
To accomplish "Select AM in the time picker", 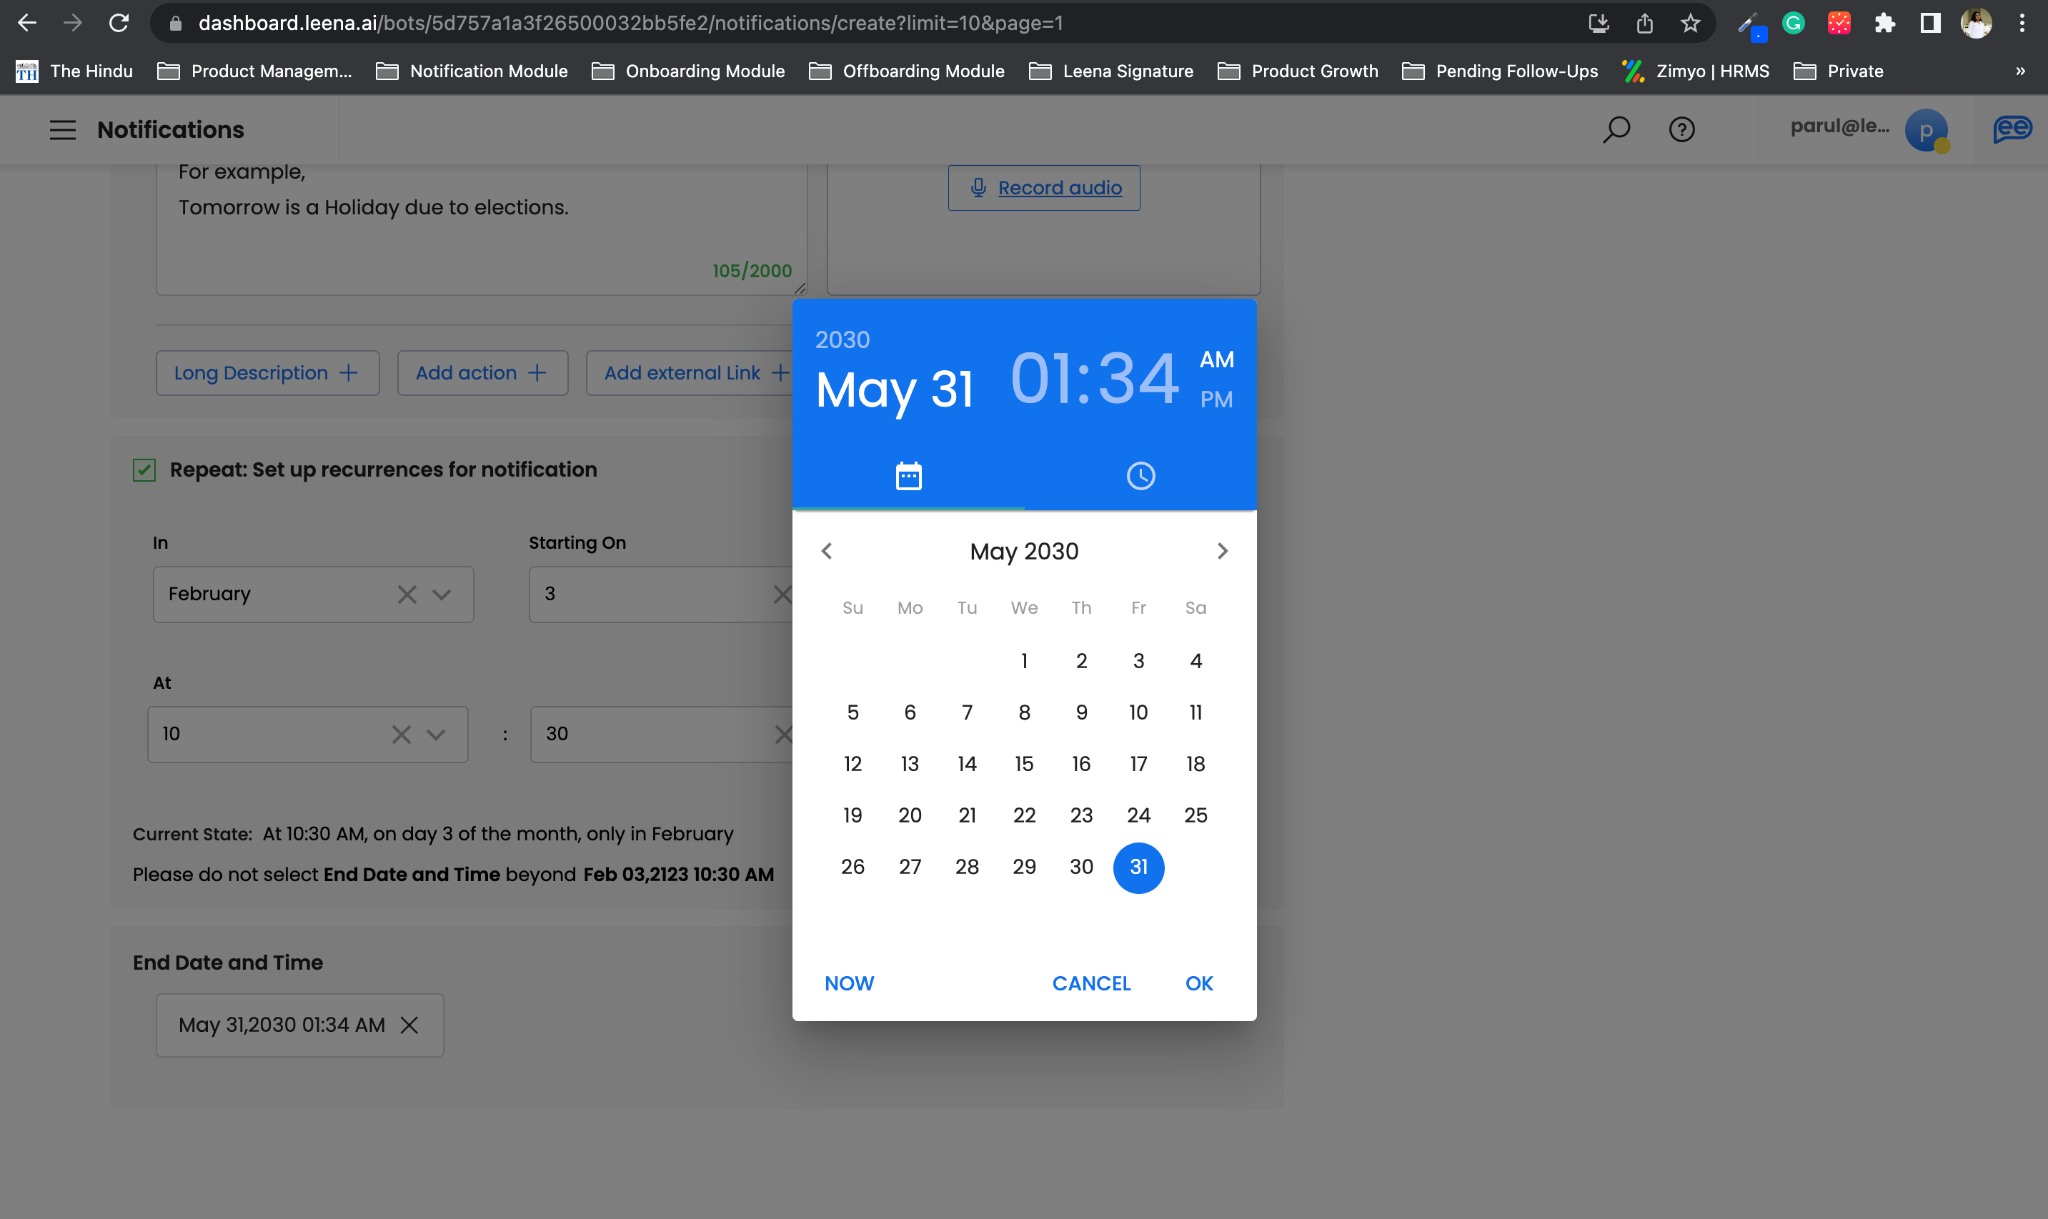I will tap(1216, 360).
